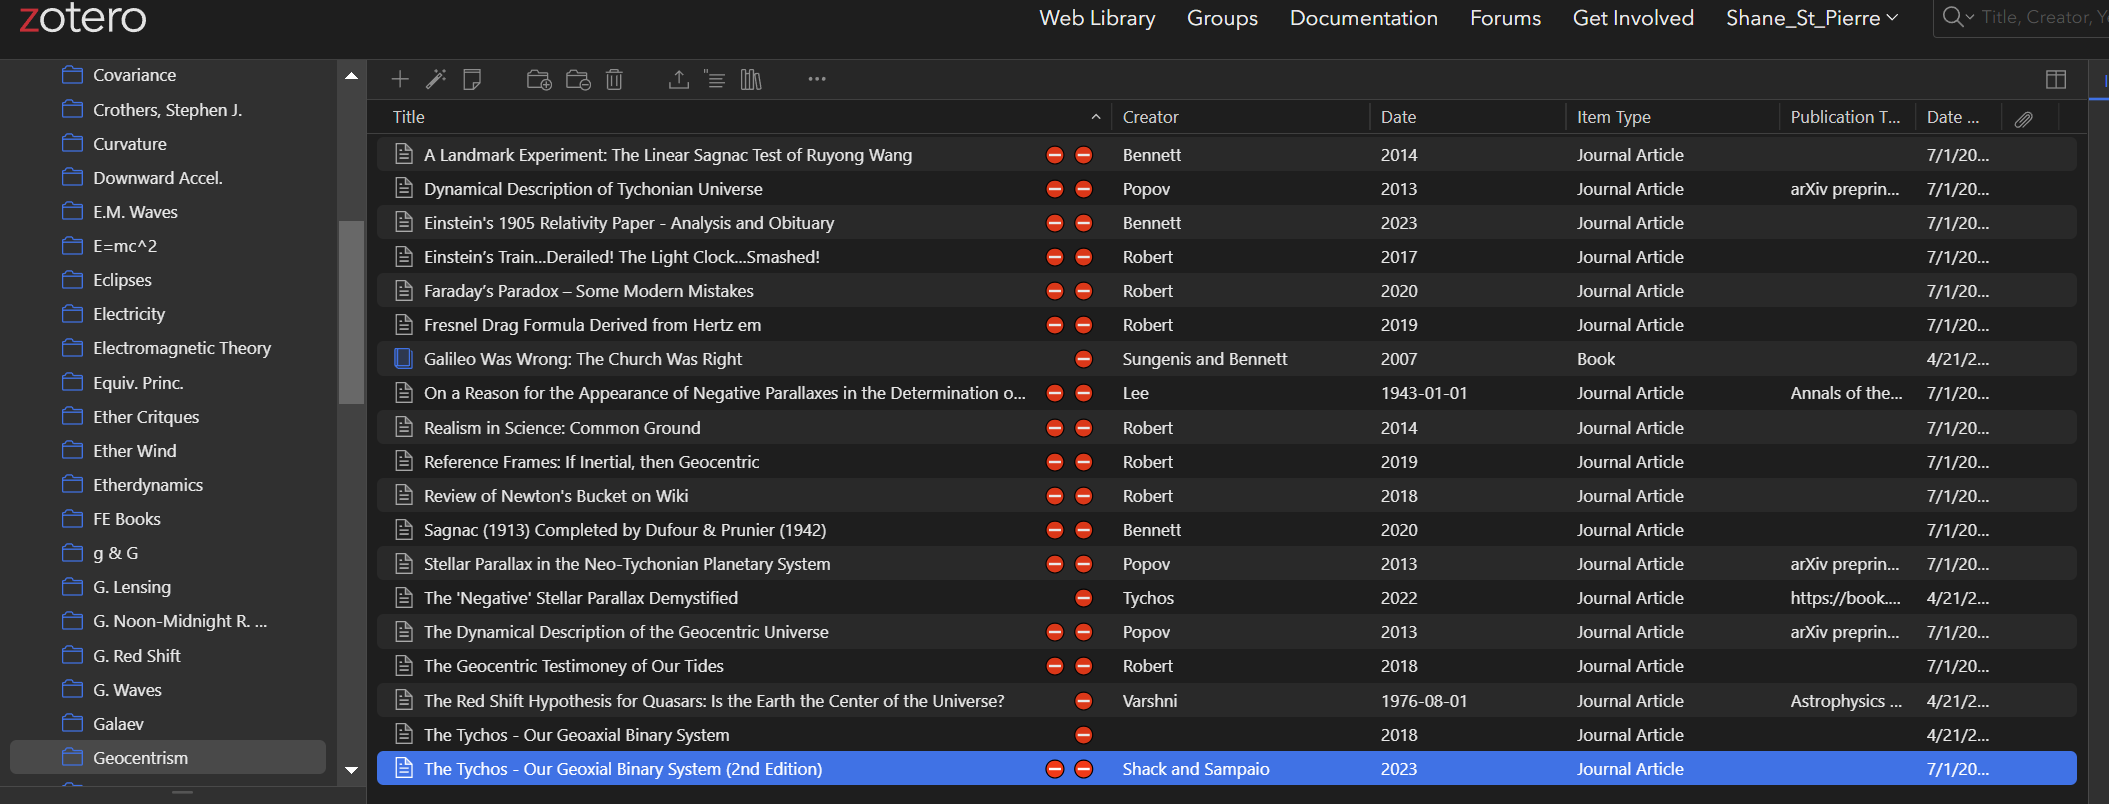Click creator 'Sungenis and Bennett'
2109x804 pixels.
(1204, 359)
